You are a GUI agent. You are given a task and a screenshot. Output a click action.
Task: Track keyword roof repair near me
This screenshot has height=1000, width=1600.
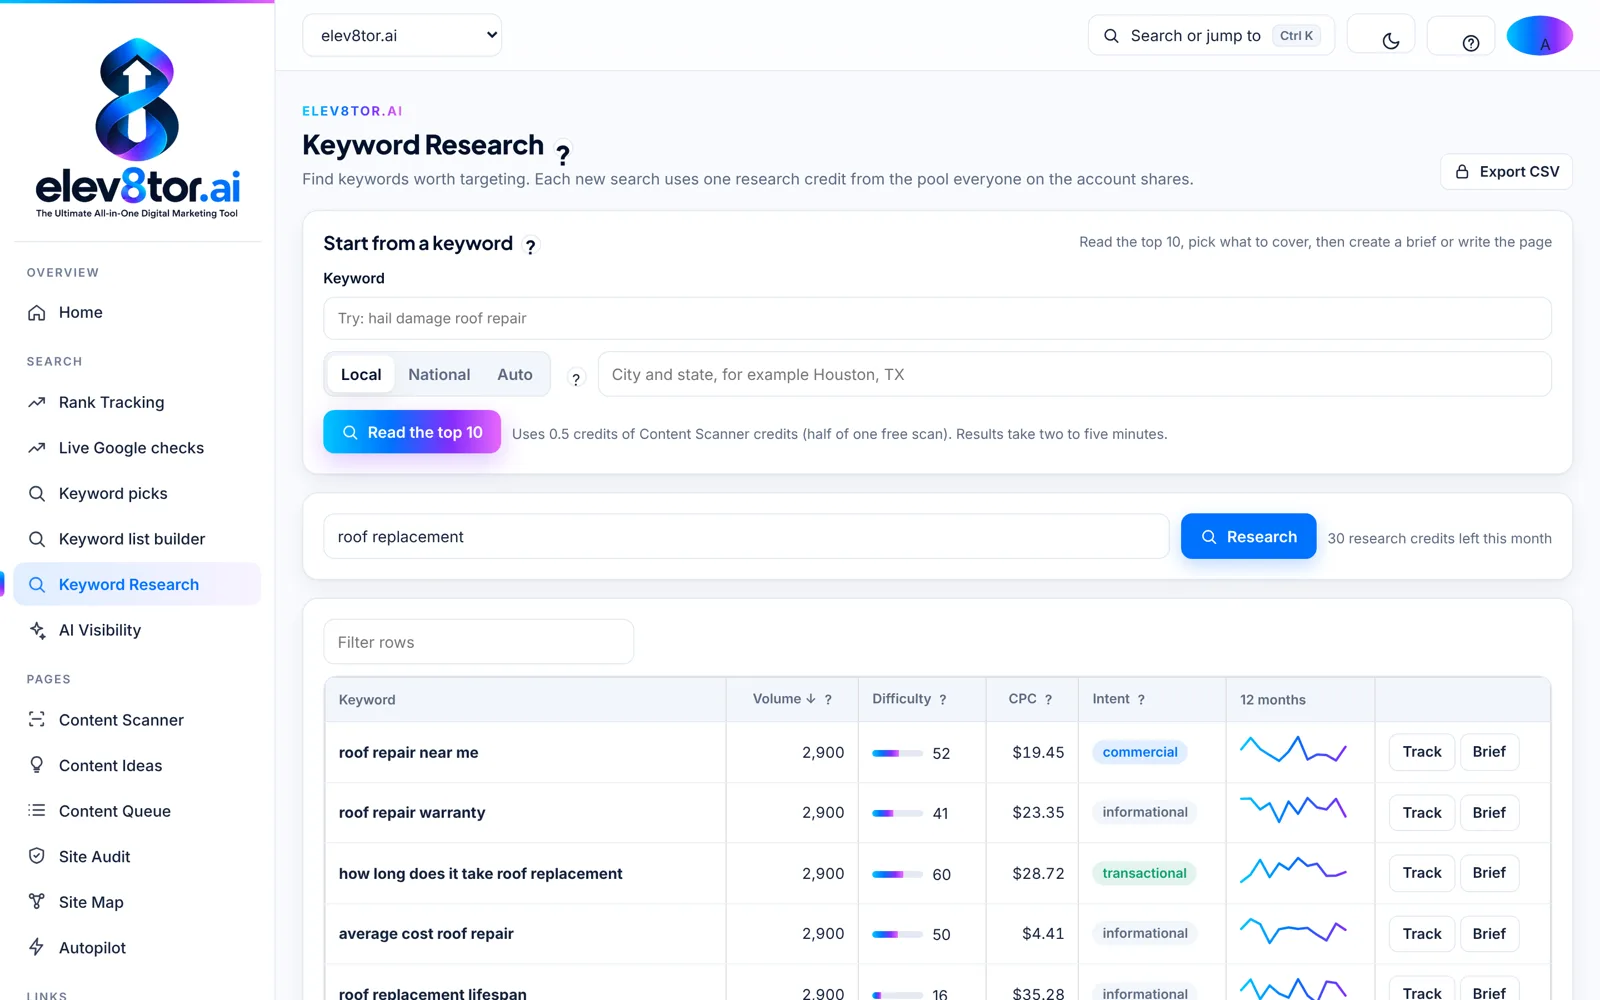1421,752
